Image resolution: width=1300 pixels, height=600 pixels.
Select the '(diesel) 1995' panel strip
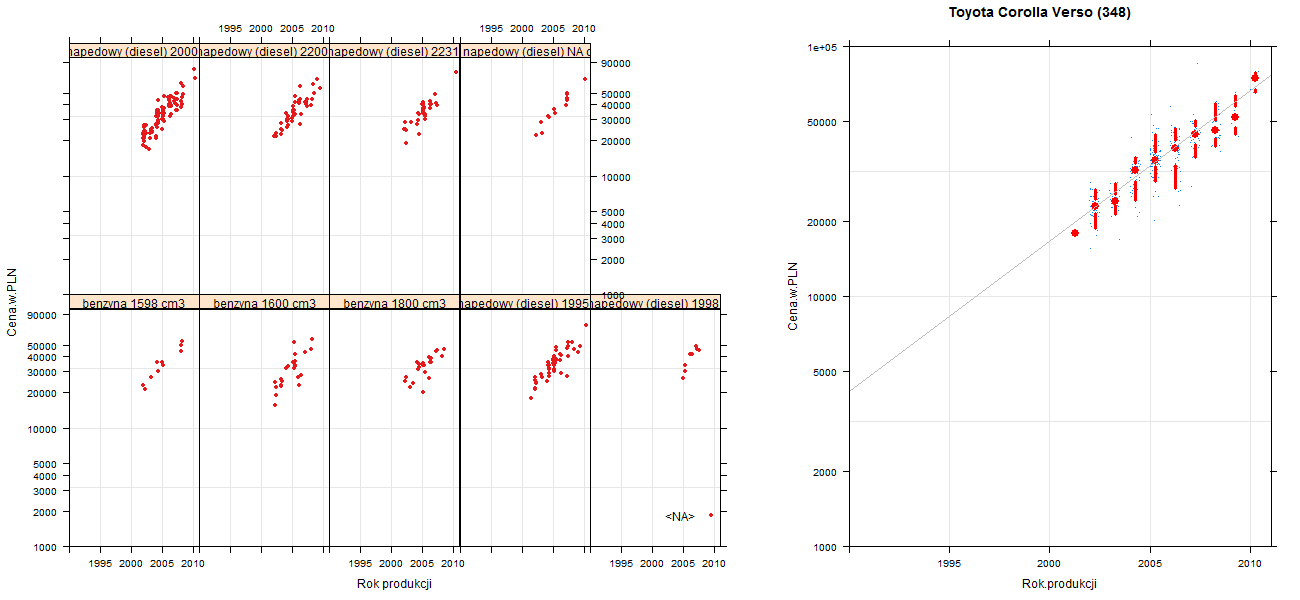point(525,302)
